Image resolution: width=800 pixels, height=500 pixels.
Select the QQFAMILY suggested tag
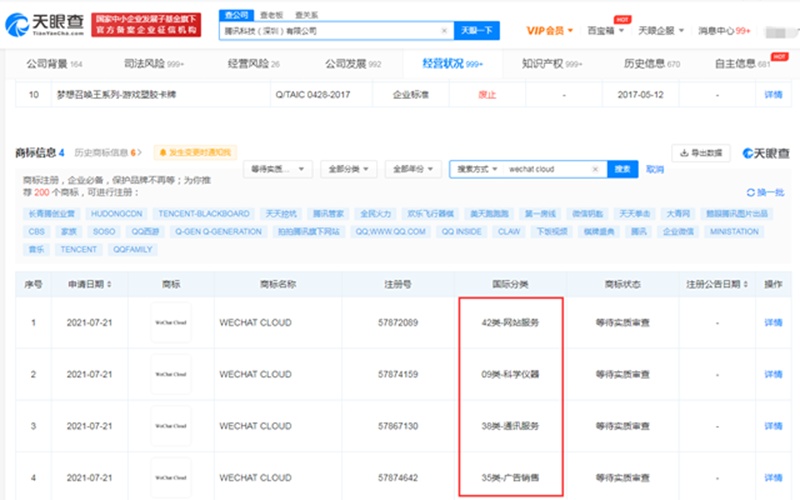pyautogui.click(x=133, y=249)
